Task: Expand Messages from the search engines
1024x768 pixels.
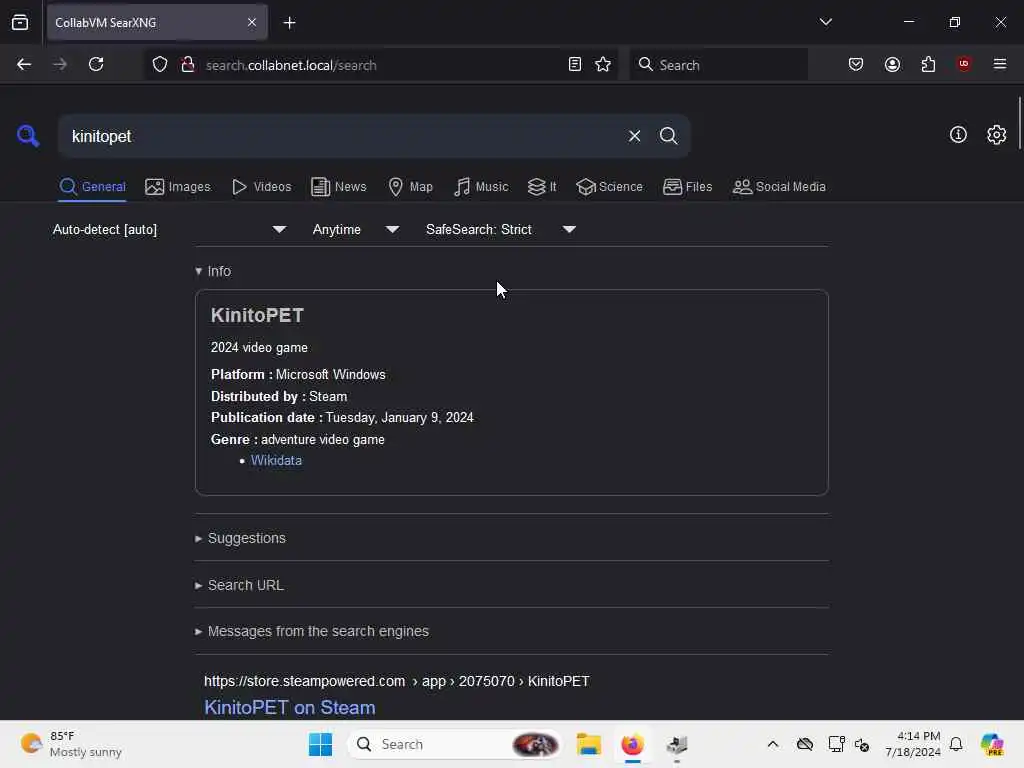Action: click(x=312, y=632)
